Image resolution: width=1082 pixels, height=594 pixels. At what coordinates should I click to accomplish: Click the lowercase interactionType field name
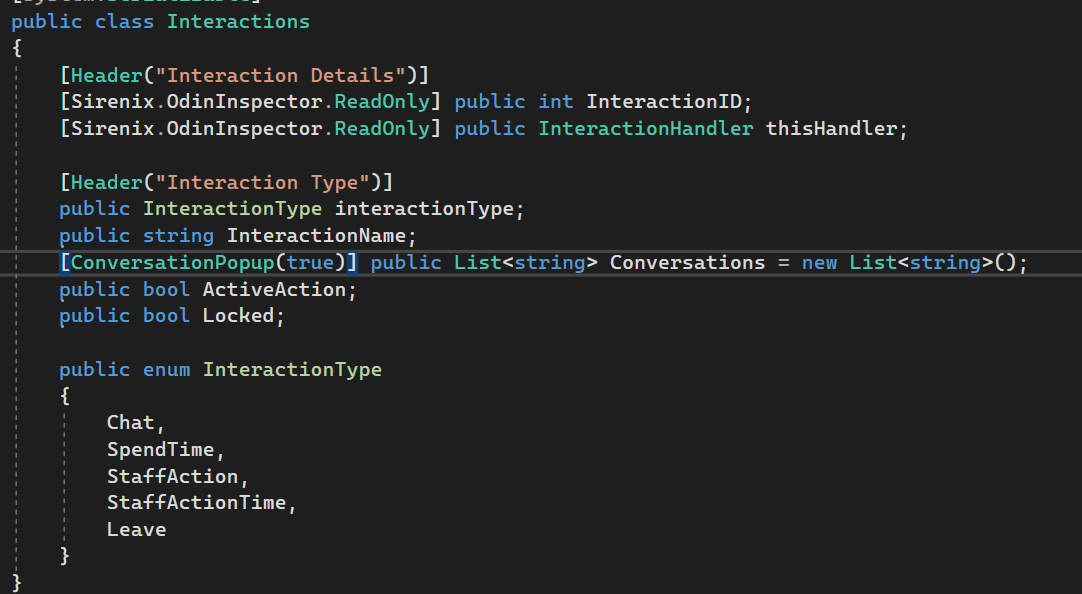tap(424, 209)
